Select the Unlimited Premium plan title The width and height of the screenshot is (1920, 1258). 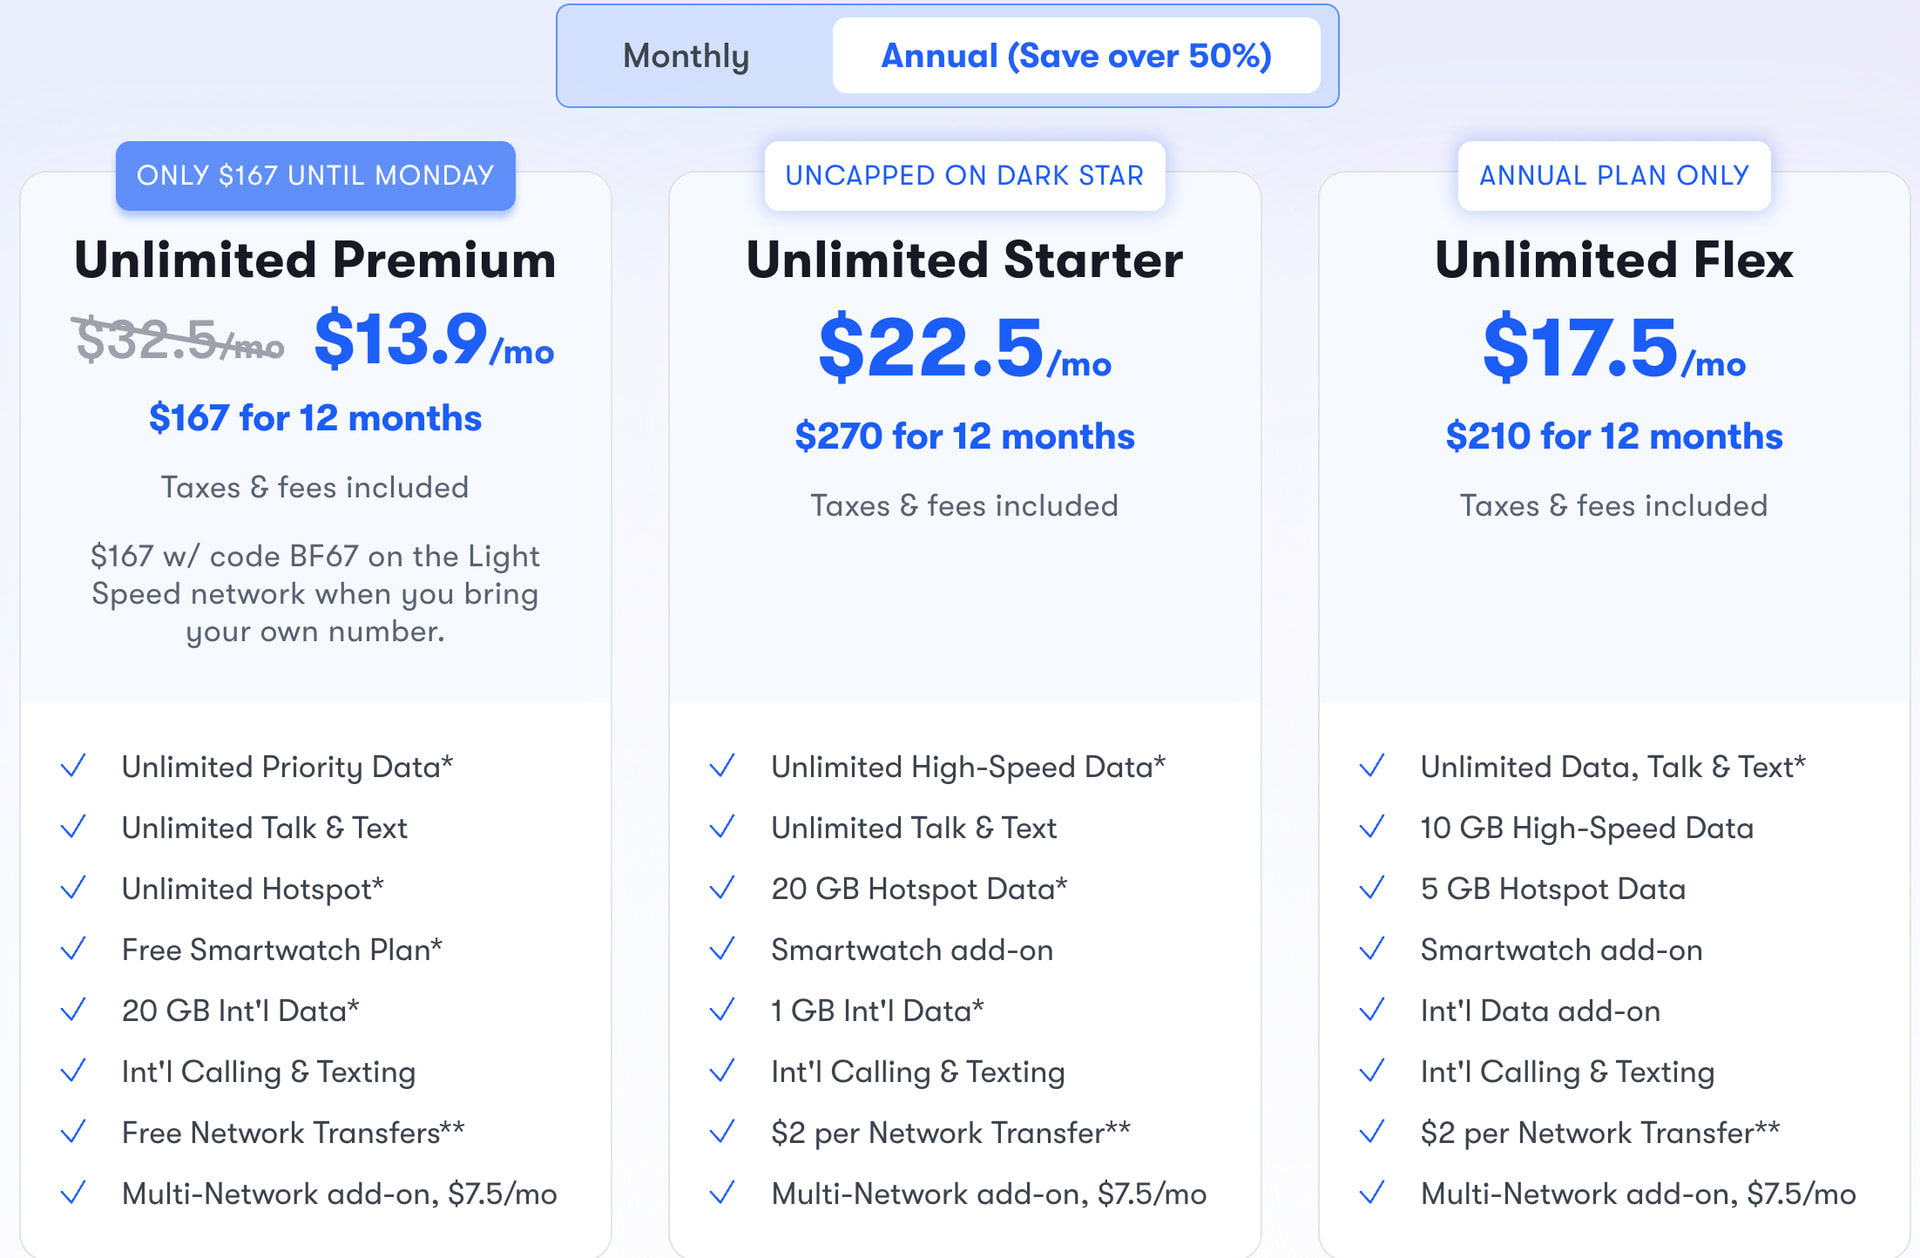click(x=315, y=260)
